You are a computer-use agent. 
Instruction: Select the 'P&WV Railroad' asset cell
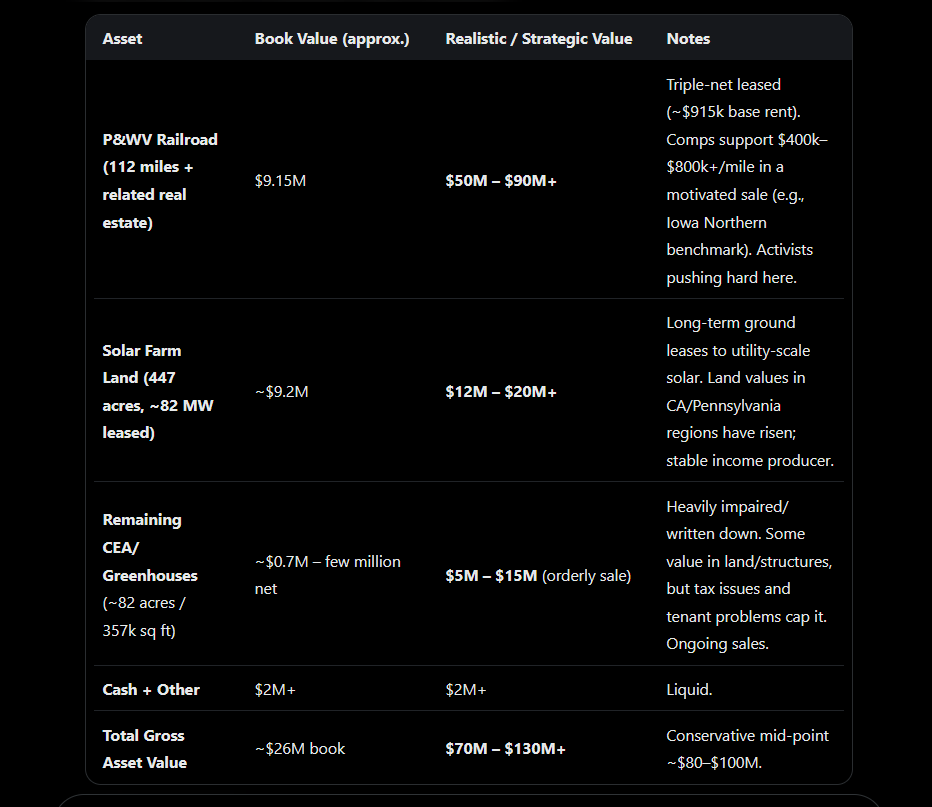[160, 181]
